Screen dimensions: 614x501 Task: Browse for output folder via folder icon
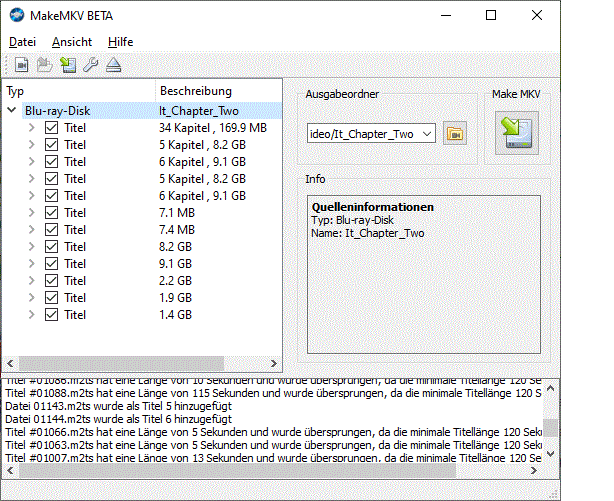coord(455,134)
